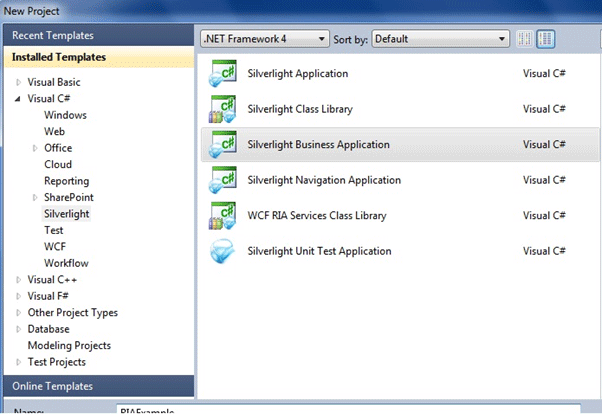Expand the Database node arrow

pos(18,329)
